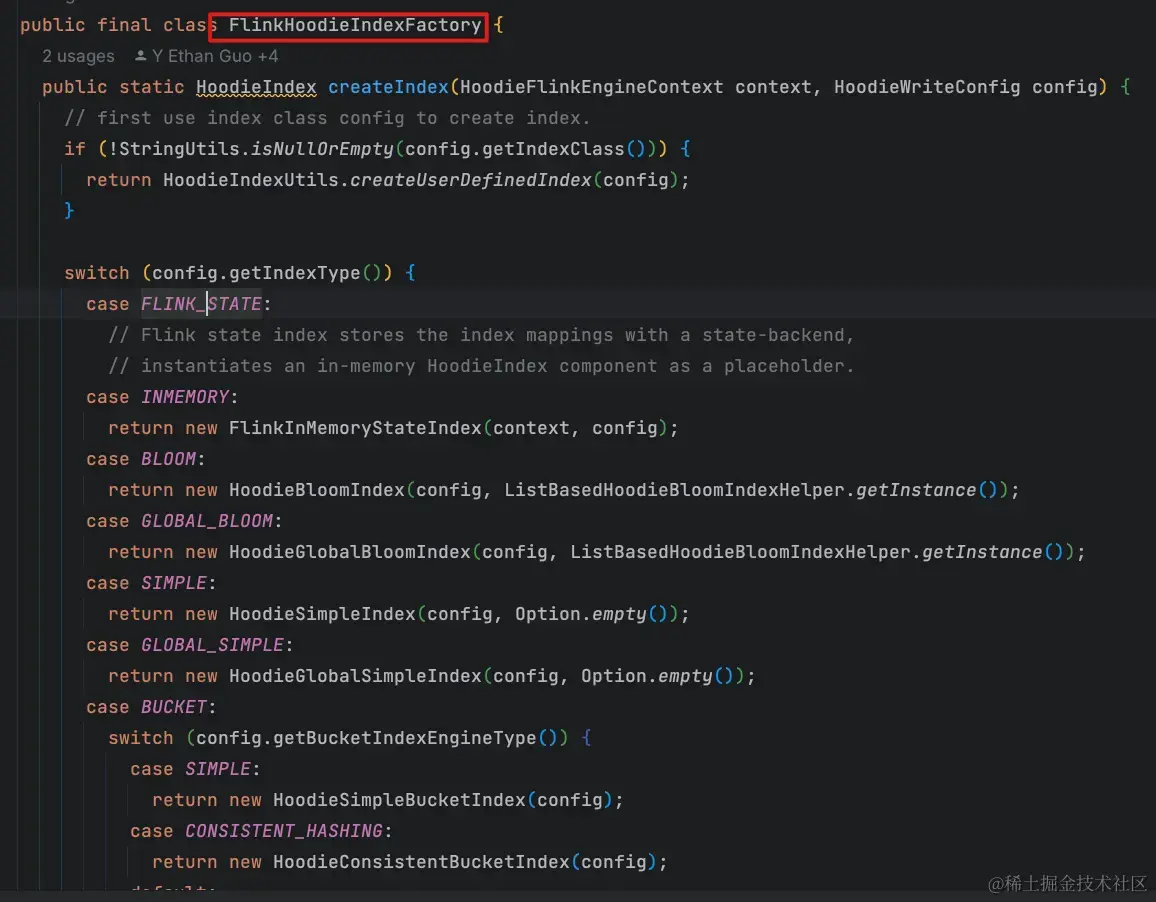Click HoodieFlinkEngineContext parameter type

pyautogui.click(x=591, y=87)
